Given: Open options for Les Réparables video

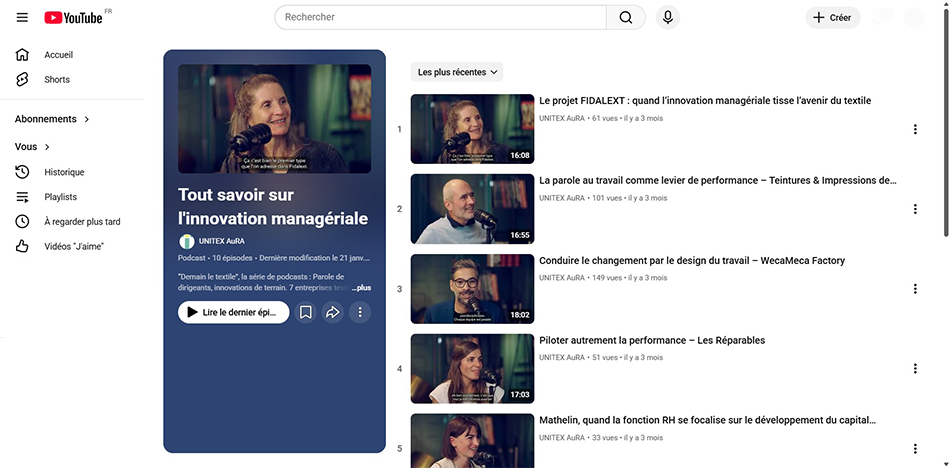Looking at the screenshot, I should coord(914,369).
